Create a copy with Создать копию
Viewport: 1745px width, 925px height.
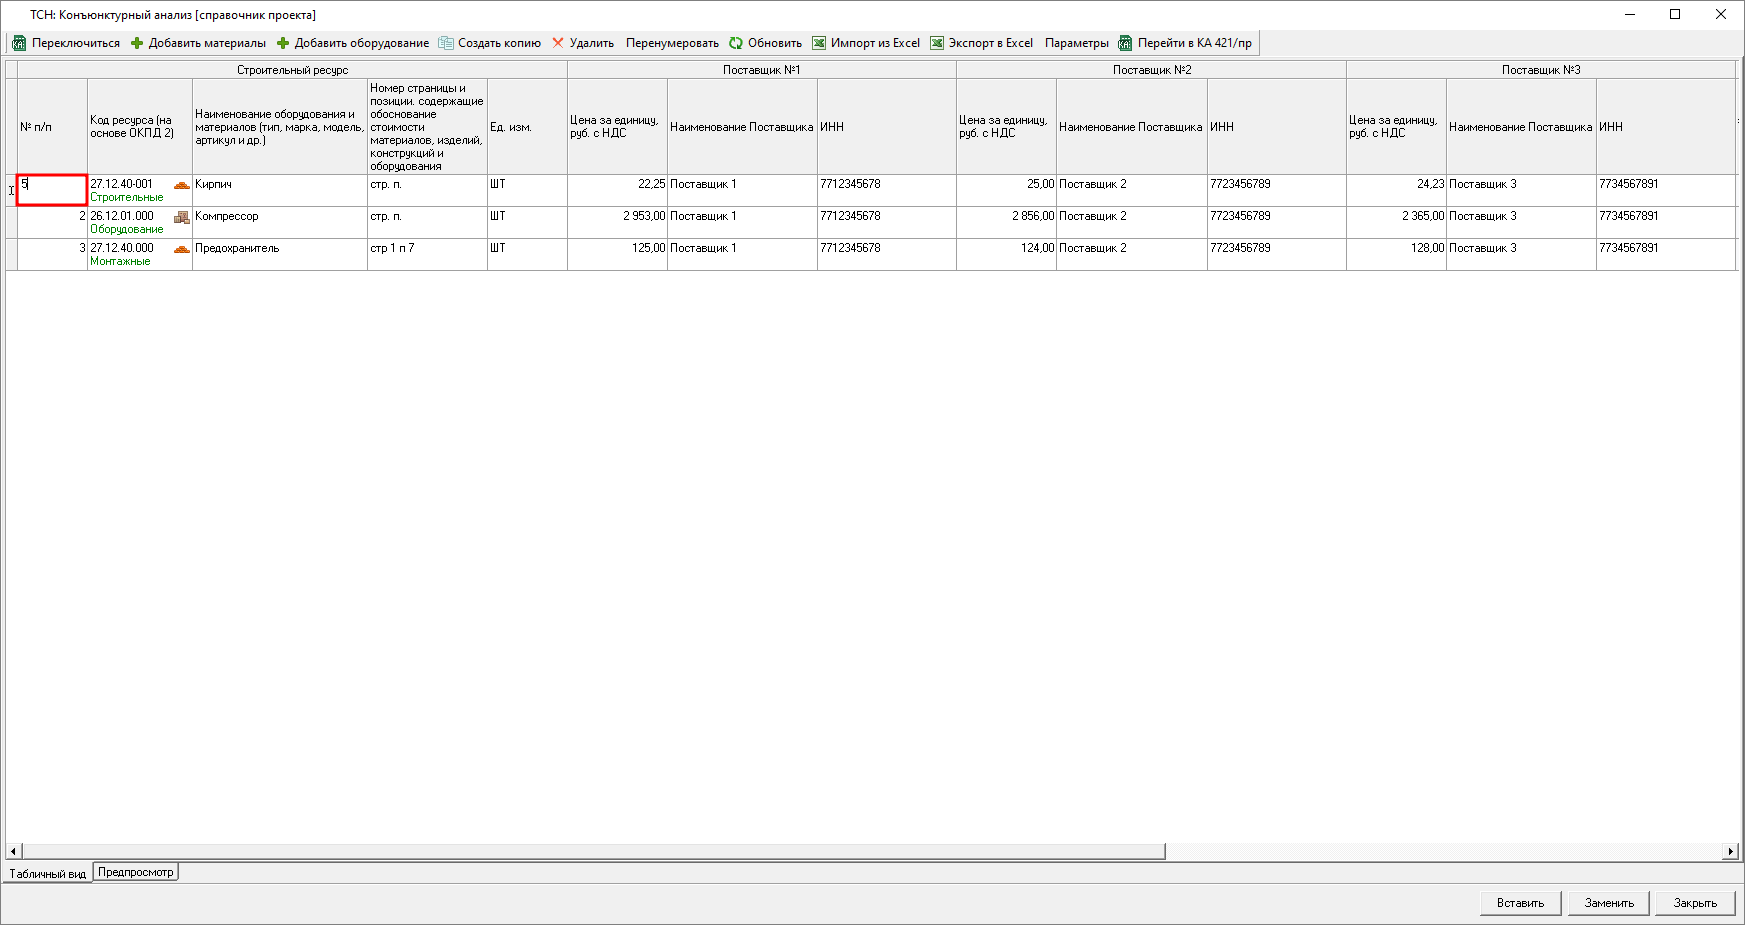point(490,43)
